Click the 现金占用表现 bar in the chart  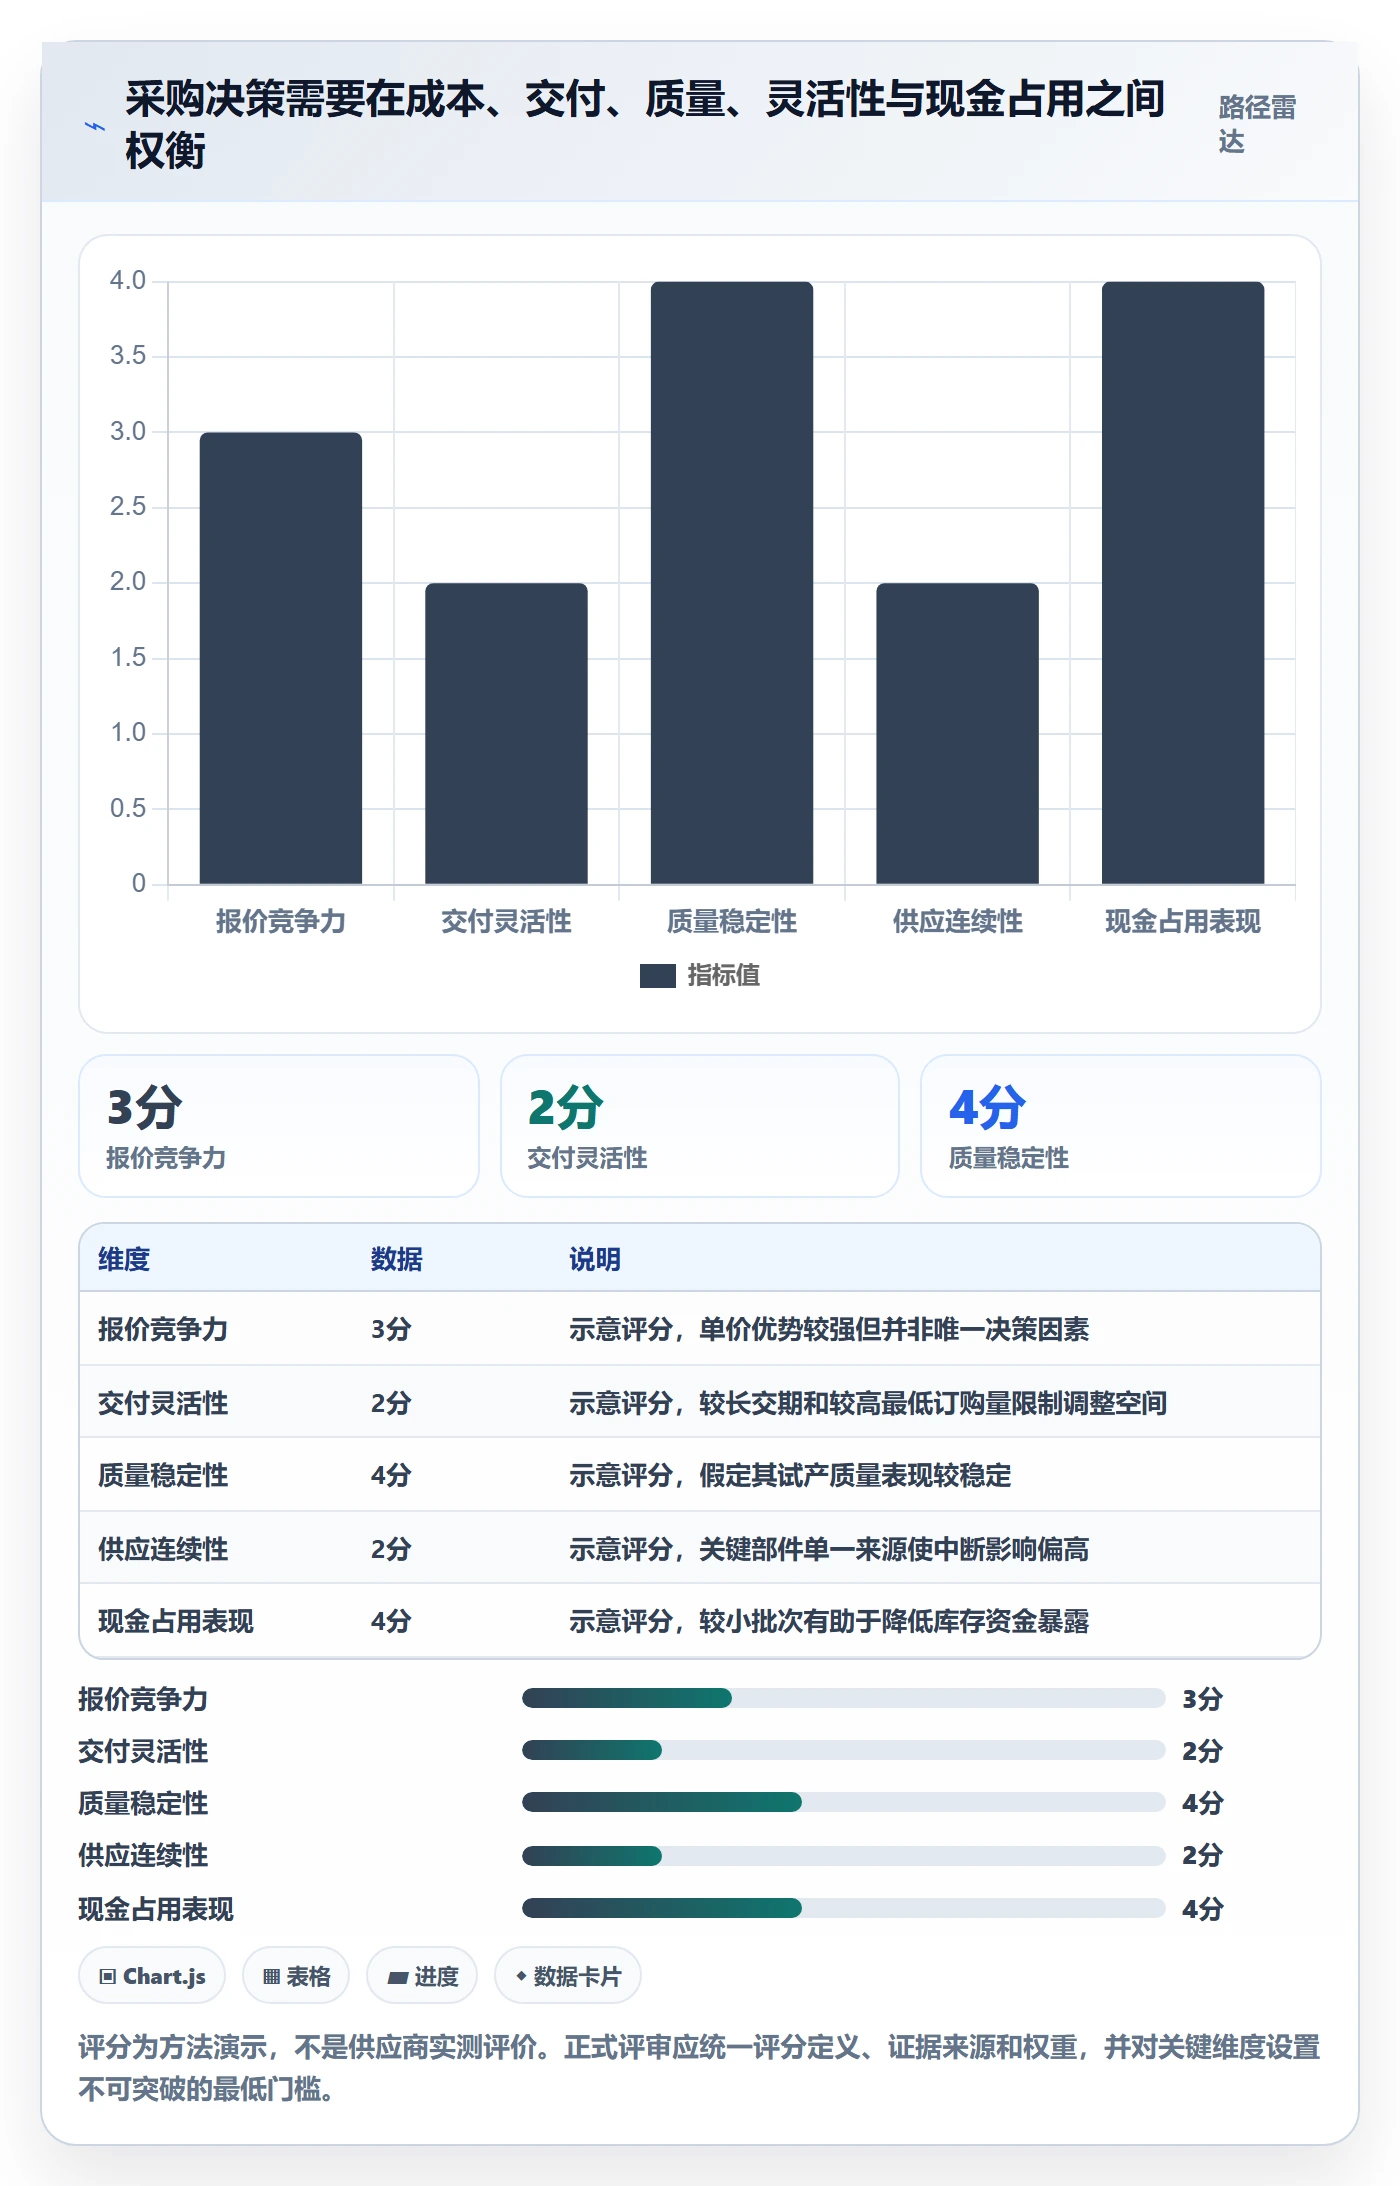(x=1183, y=583)
